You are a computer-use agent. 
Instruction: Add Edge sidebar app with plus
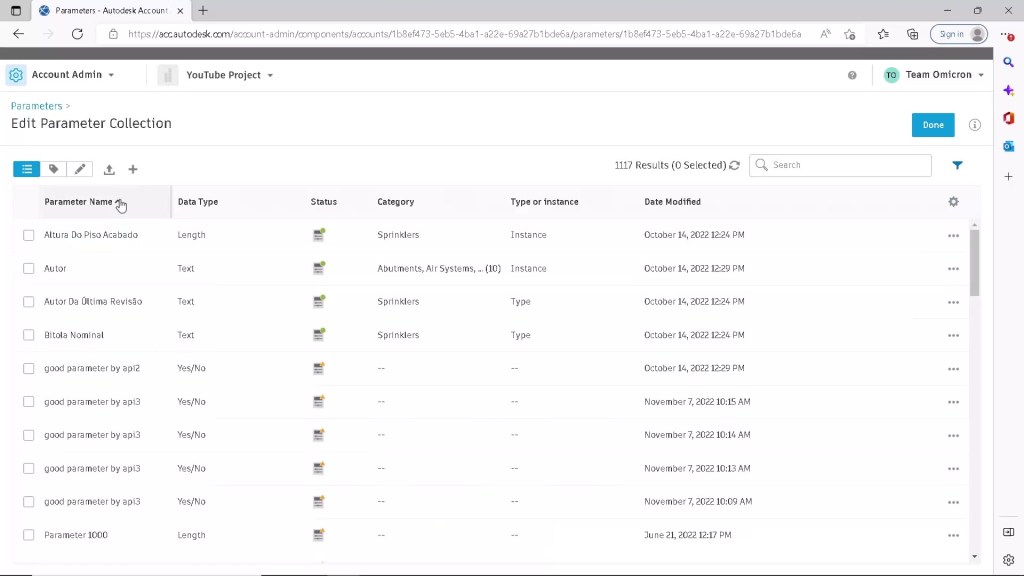coord(1008,176)
